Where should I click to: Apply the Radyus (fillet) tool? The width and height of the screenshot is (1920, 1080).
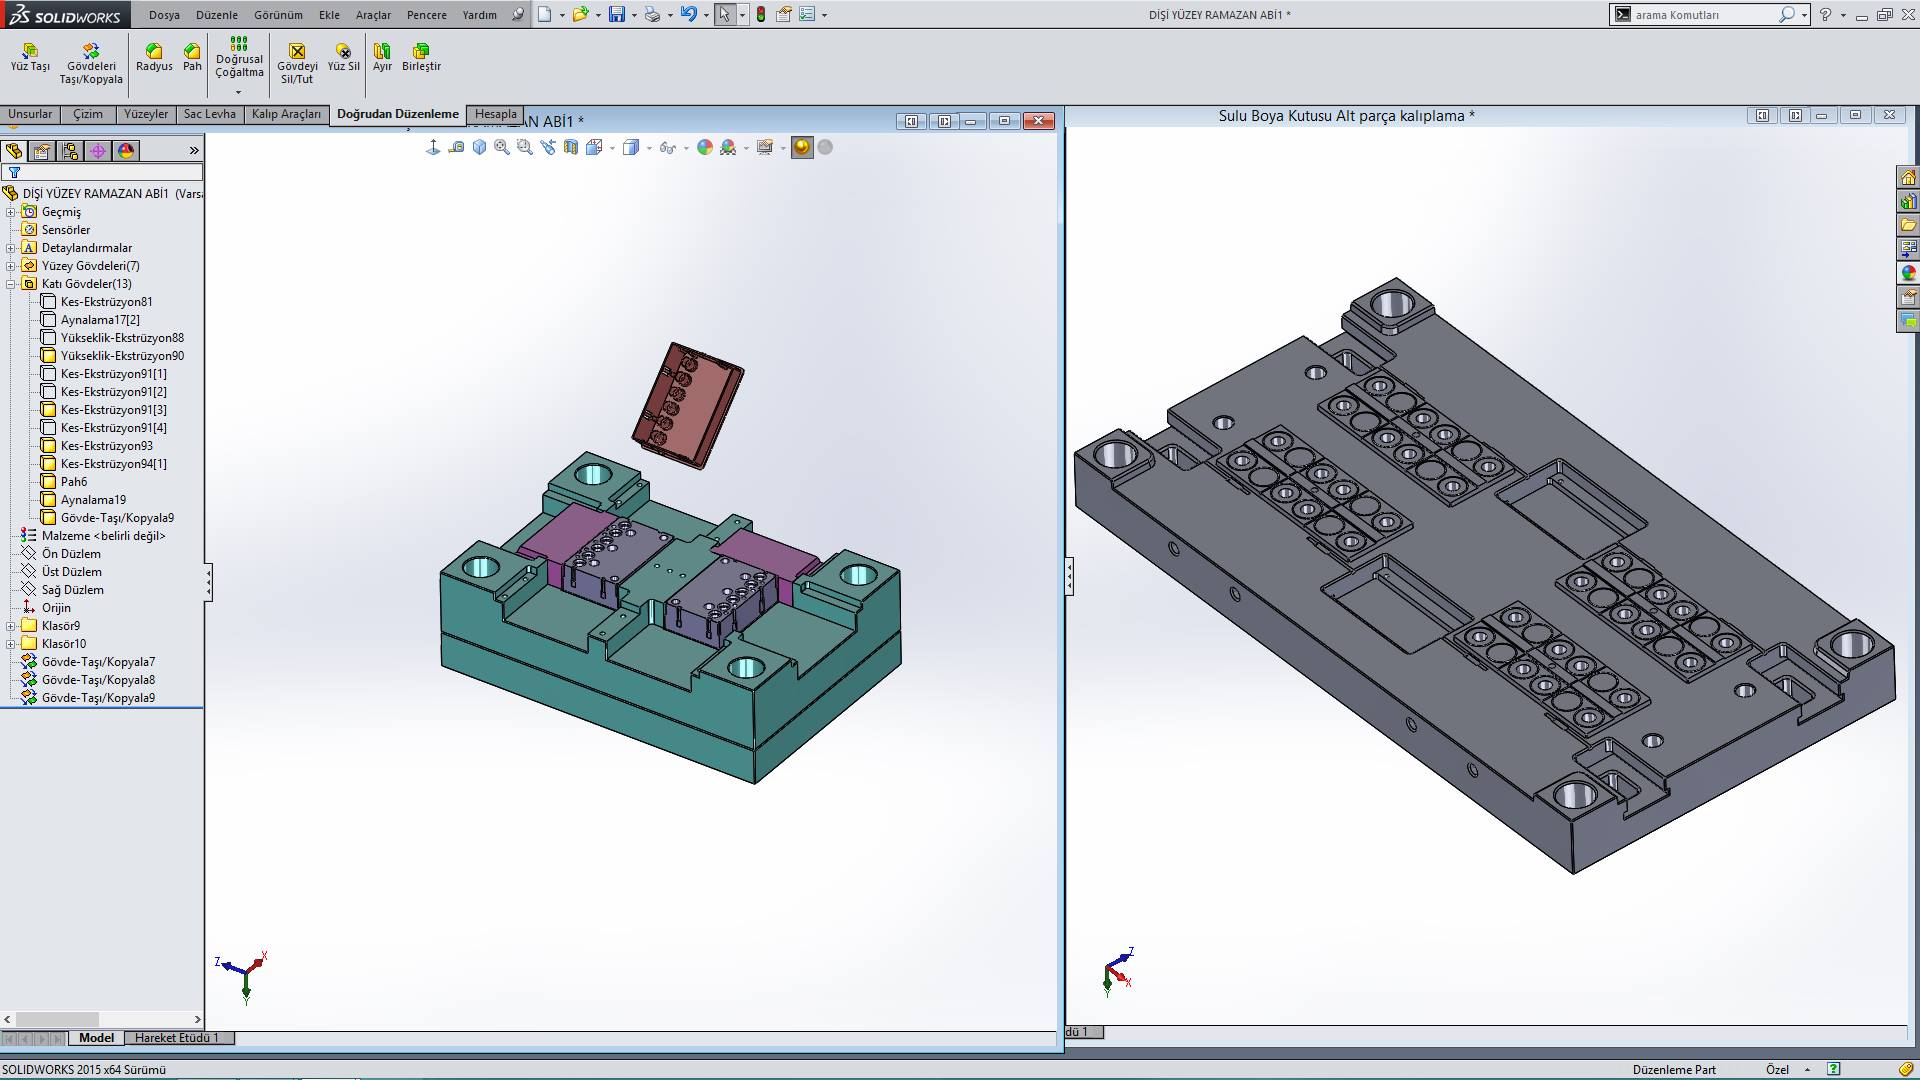click(154, 57)
